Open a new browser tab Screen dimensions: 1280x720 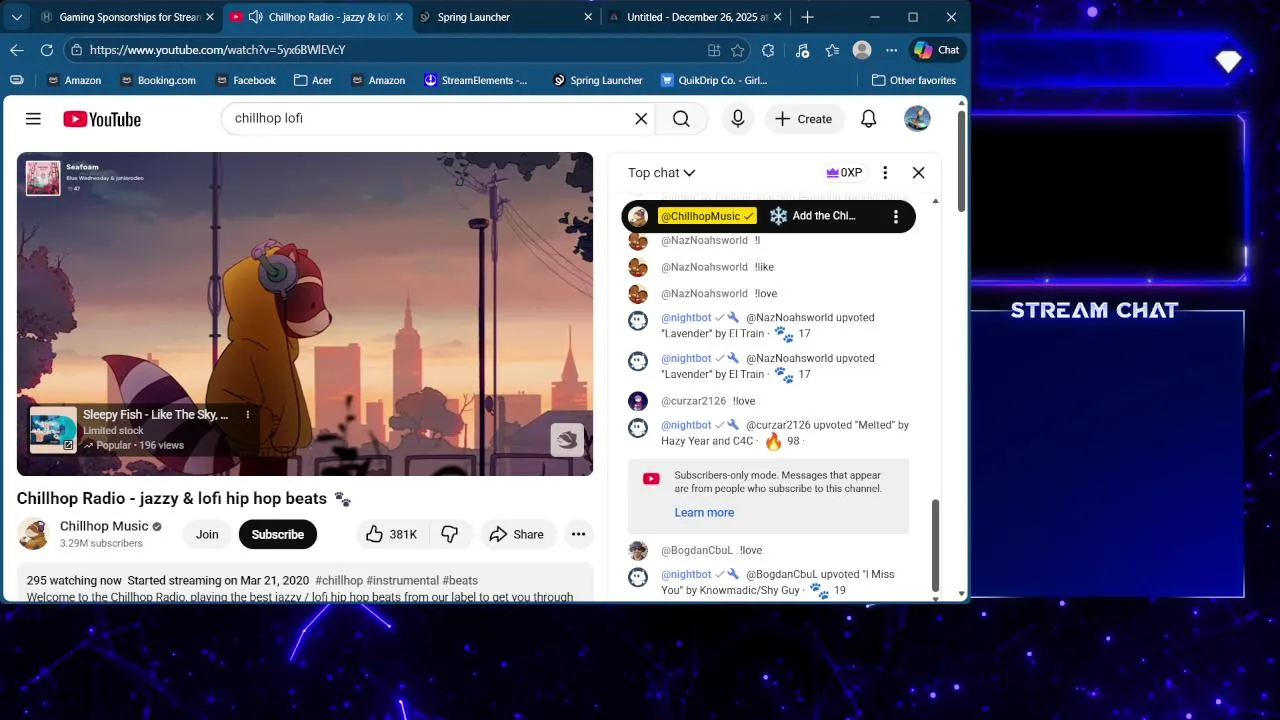pos(807,17)
